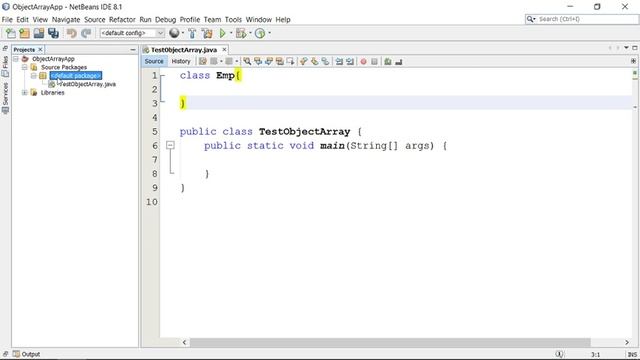Screen dimensions: 640x360
Task: Click the Find Selection magnifier icon
Action: [x=247, y=62]
